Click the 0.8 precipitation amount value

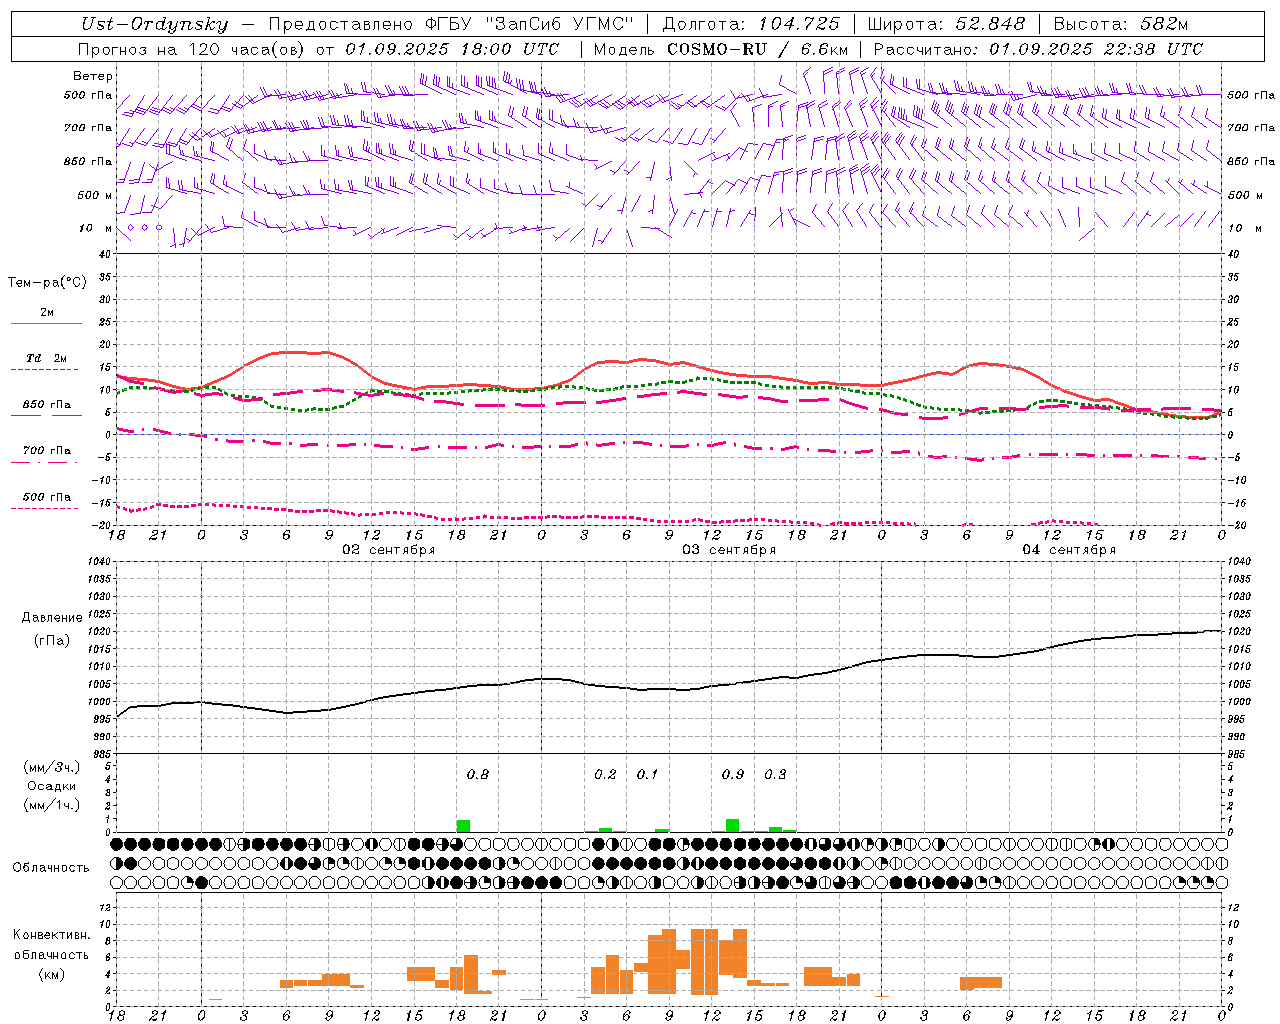coord(478,775)
